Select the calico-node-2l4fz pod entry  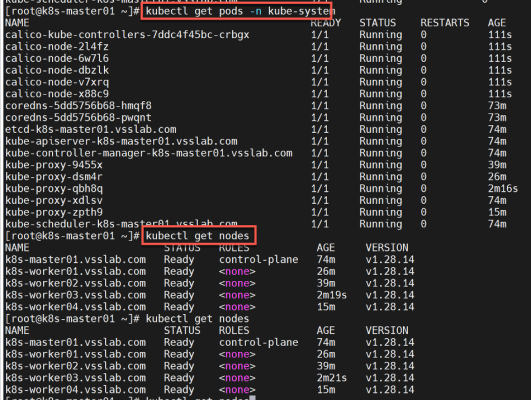tap(57, 46)
